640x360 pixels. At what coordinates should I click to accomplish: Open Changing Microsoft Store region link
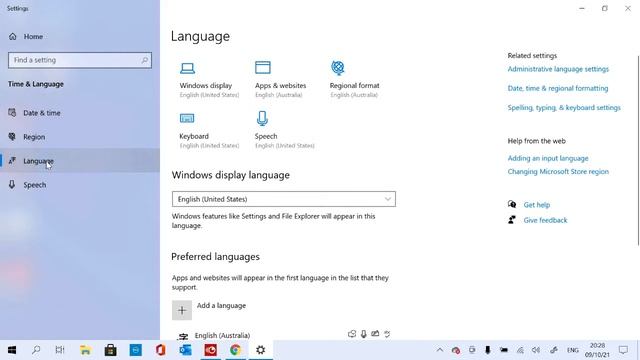558,171
